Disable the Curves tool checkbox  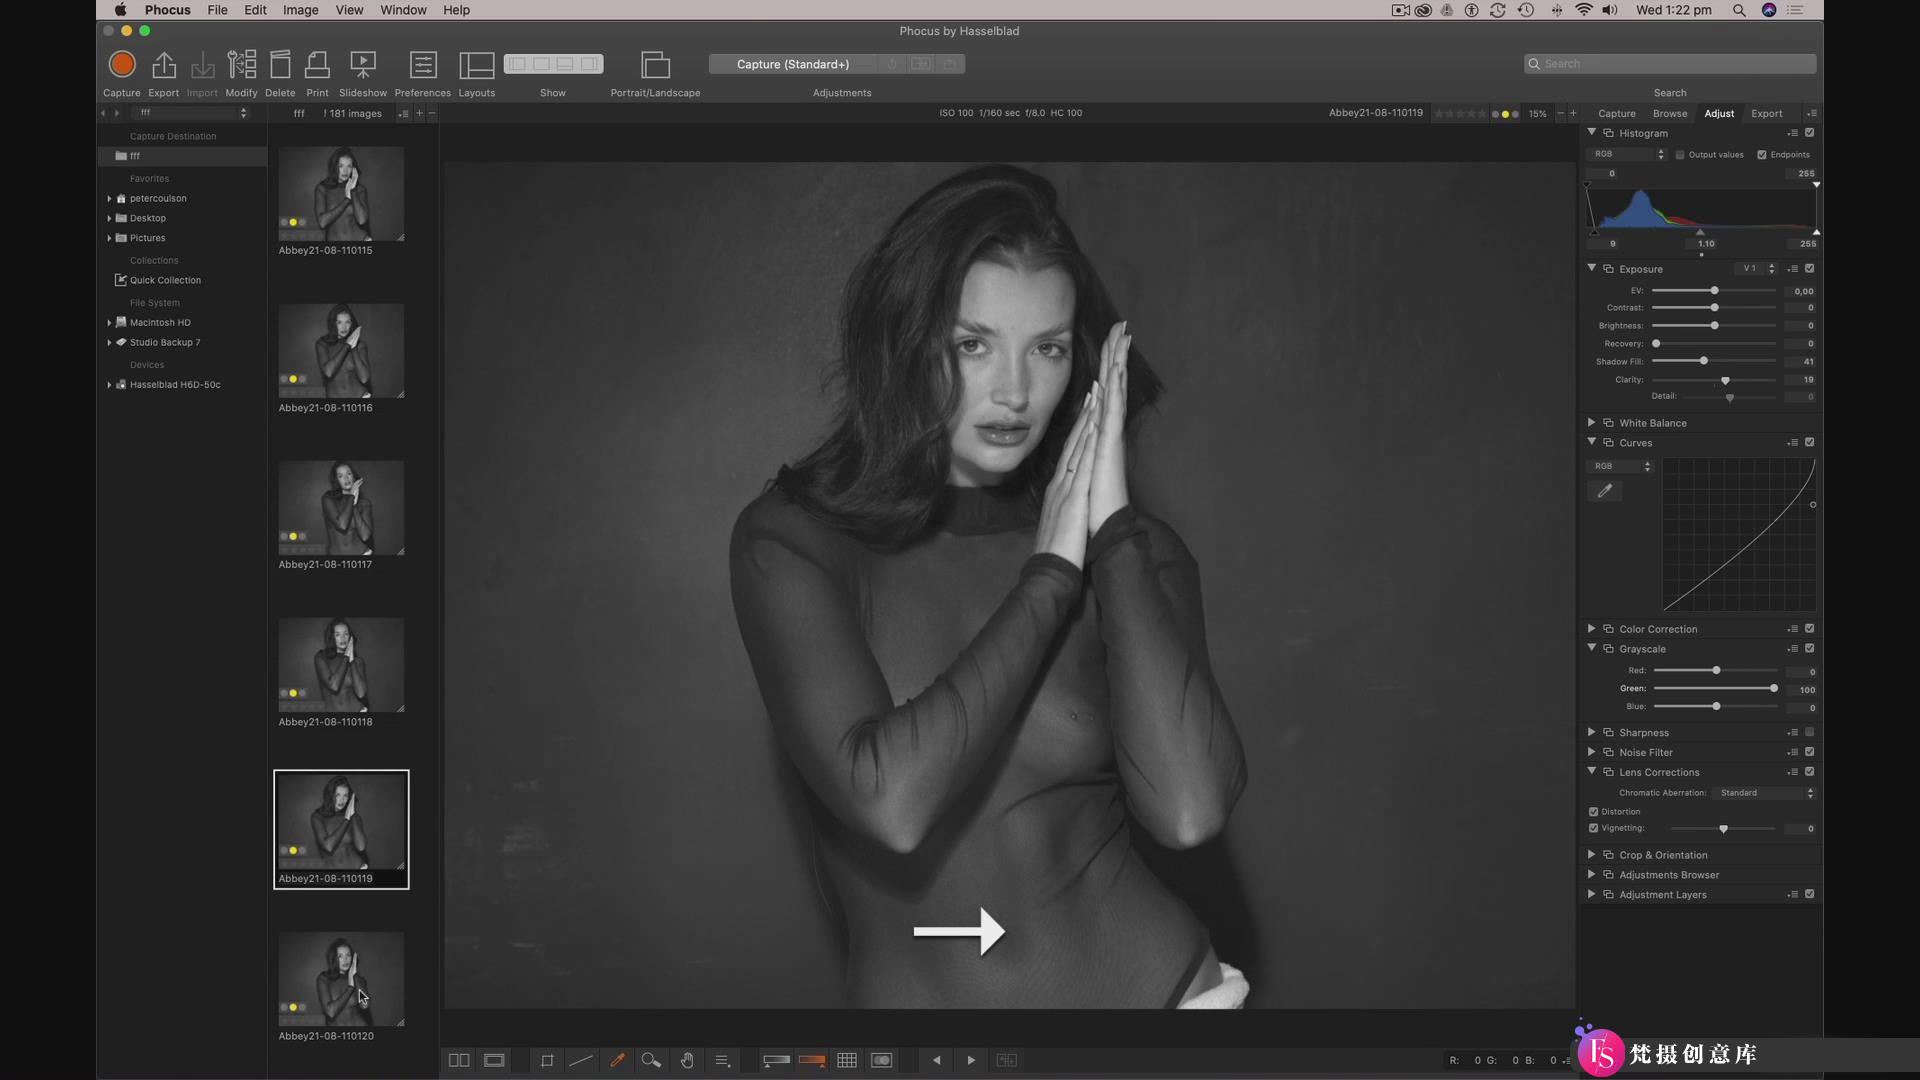pos(1809,442)
